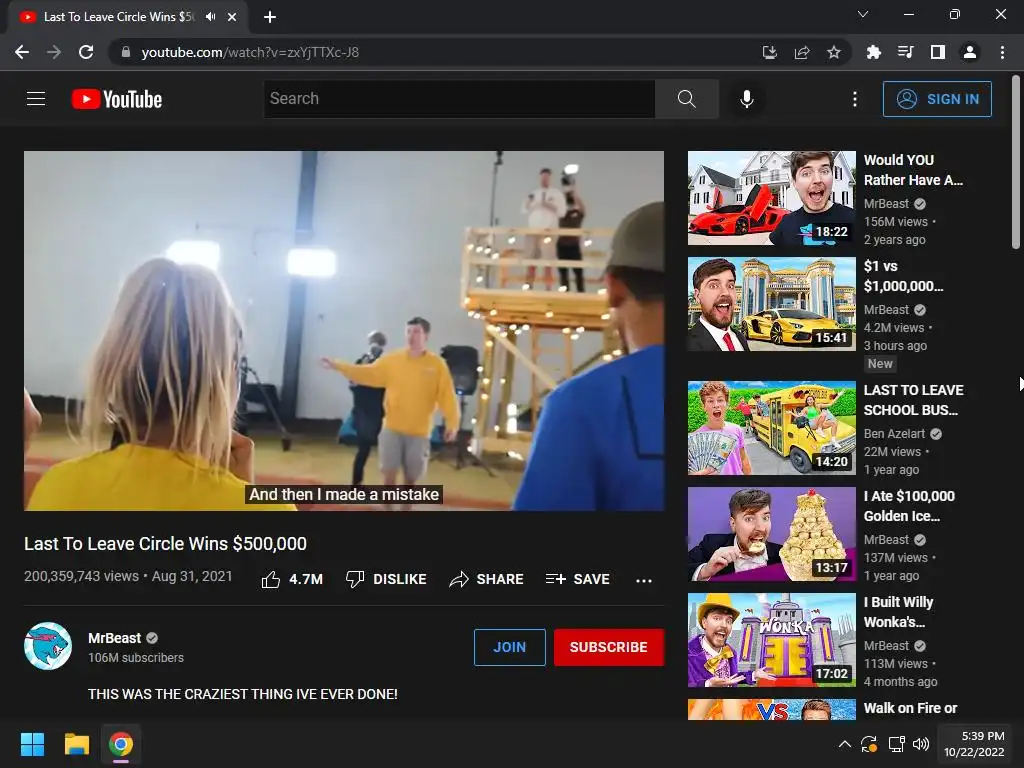The image size is (1024, 768).
Task: Reload the YouTube page
Action: pyautogui.click(x=86, y=52)
